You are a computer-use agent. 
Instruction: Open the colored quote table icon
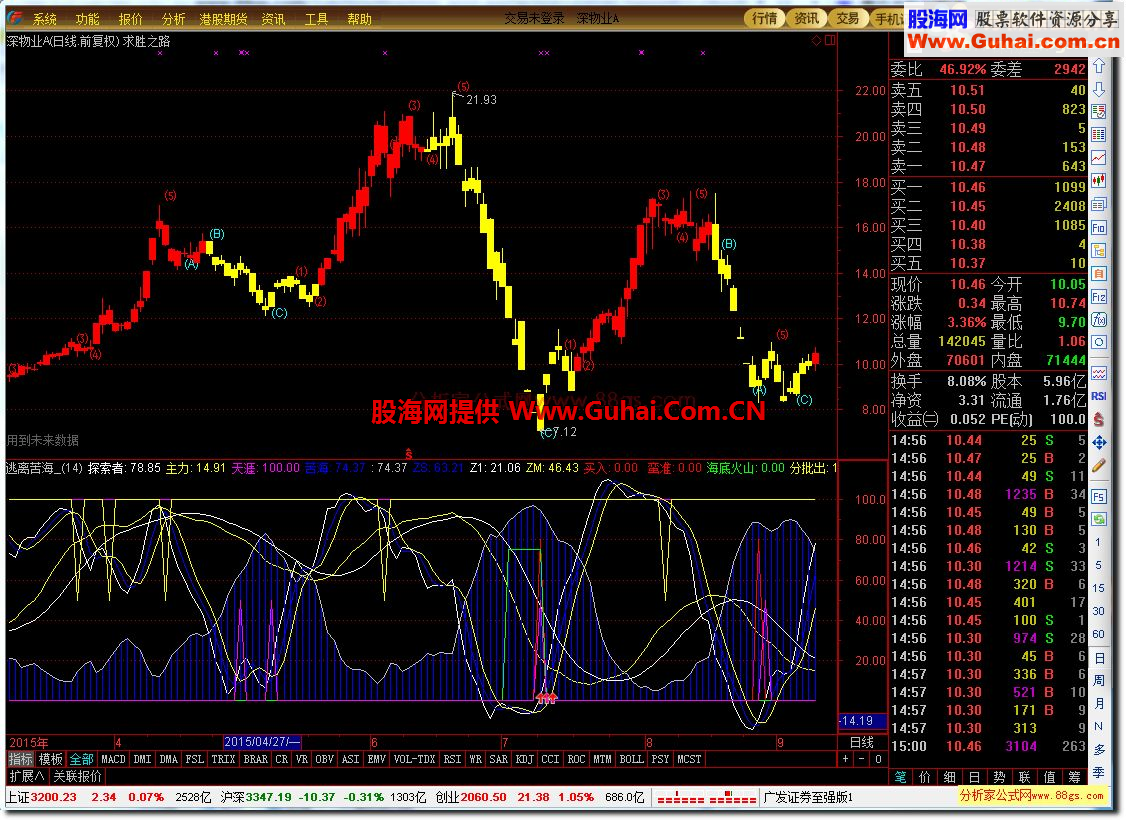(1099, 134)
